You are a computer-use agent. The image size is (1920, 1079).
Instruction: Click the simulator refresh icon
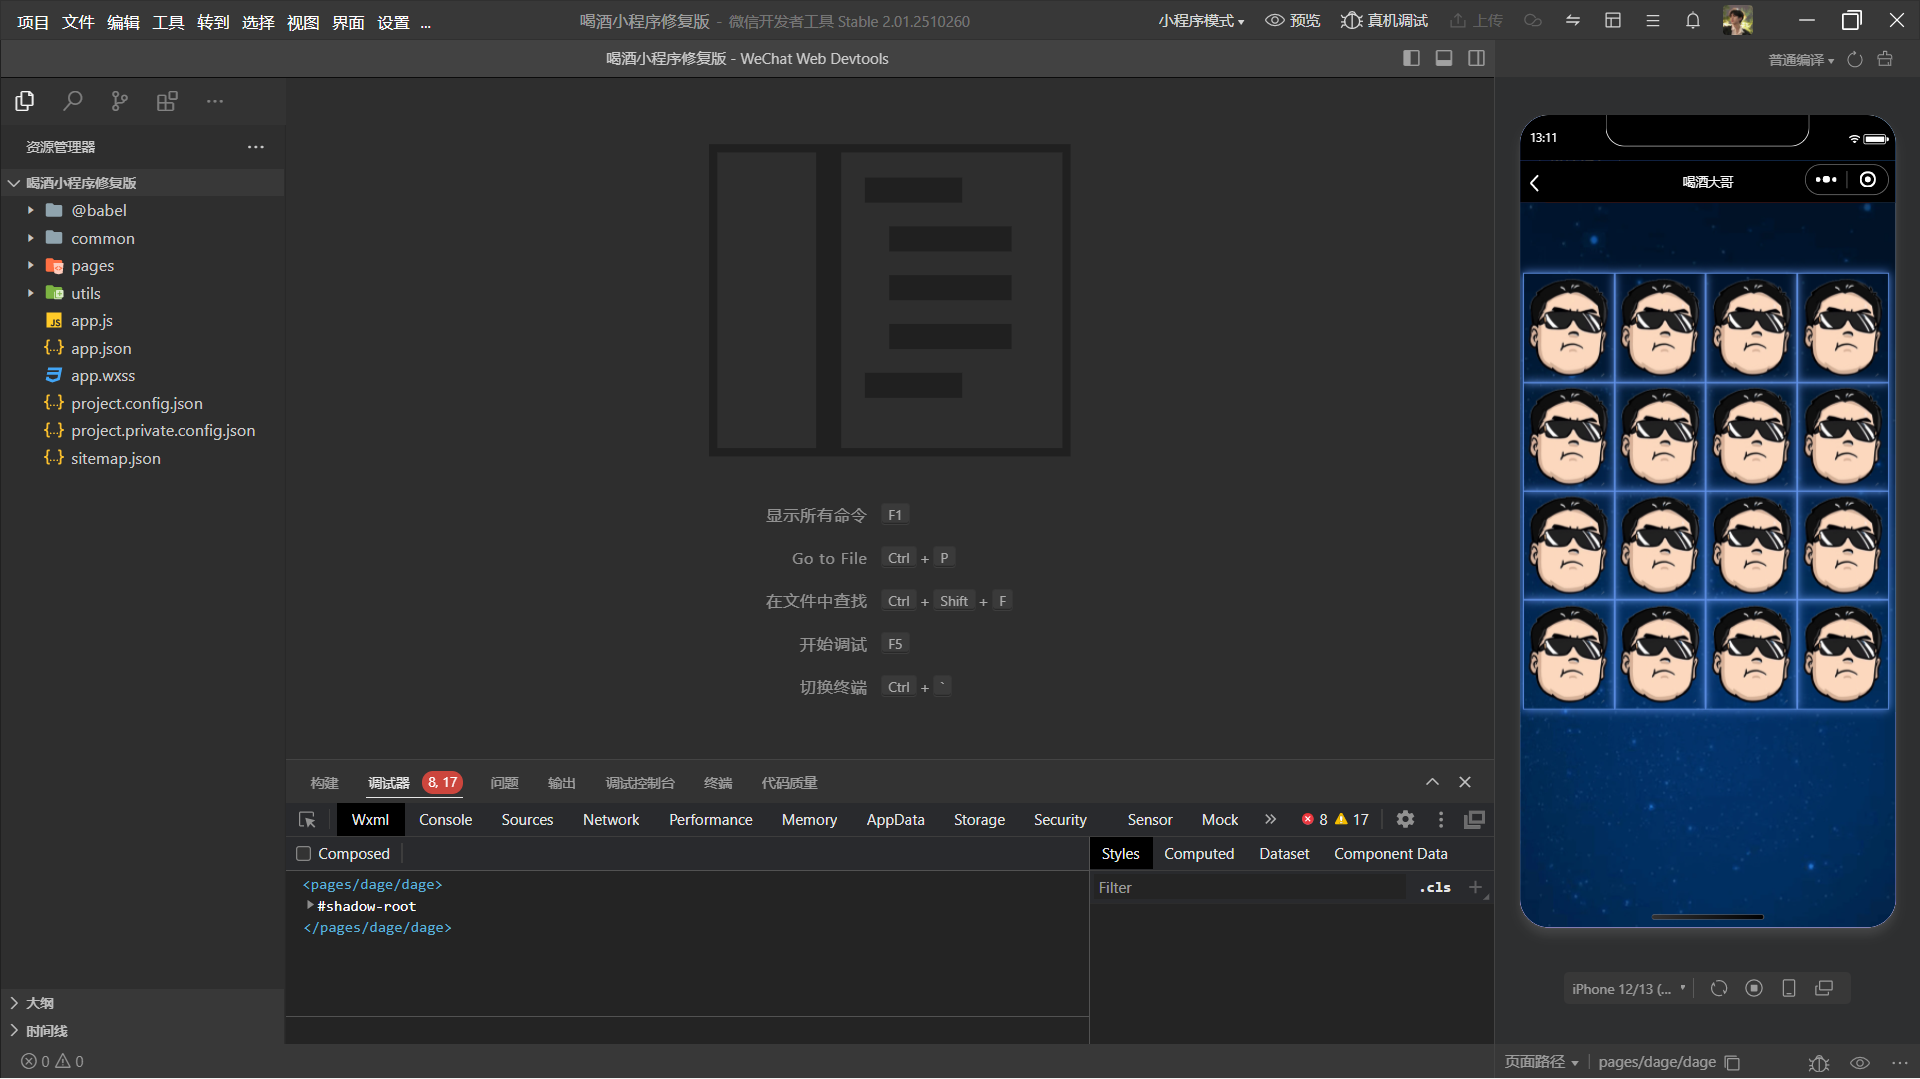coord(1718,989)
